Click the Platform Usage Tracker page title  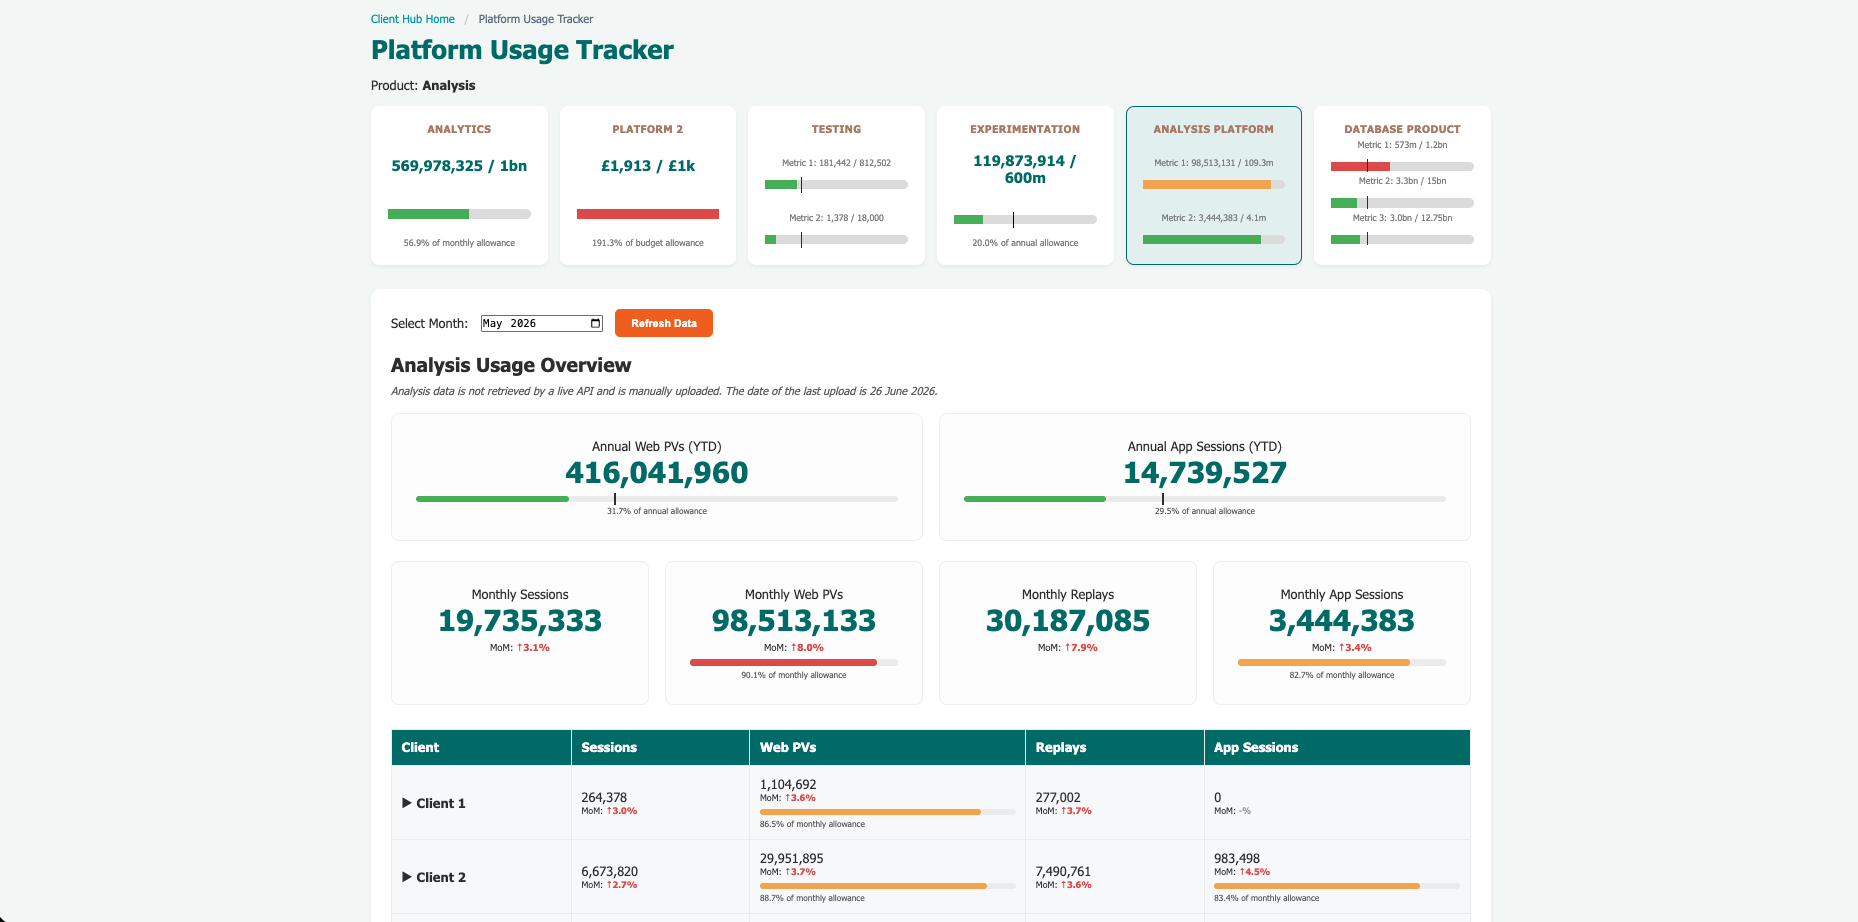[x=522, y=50]
